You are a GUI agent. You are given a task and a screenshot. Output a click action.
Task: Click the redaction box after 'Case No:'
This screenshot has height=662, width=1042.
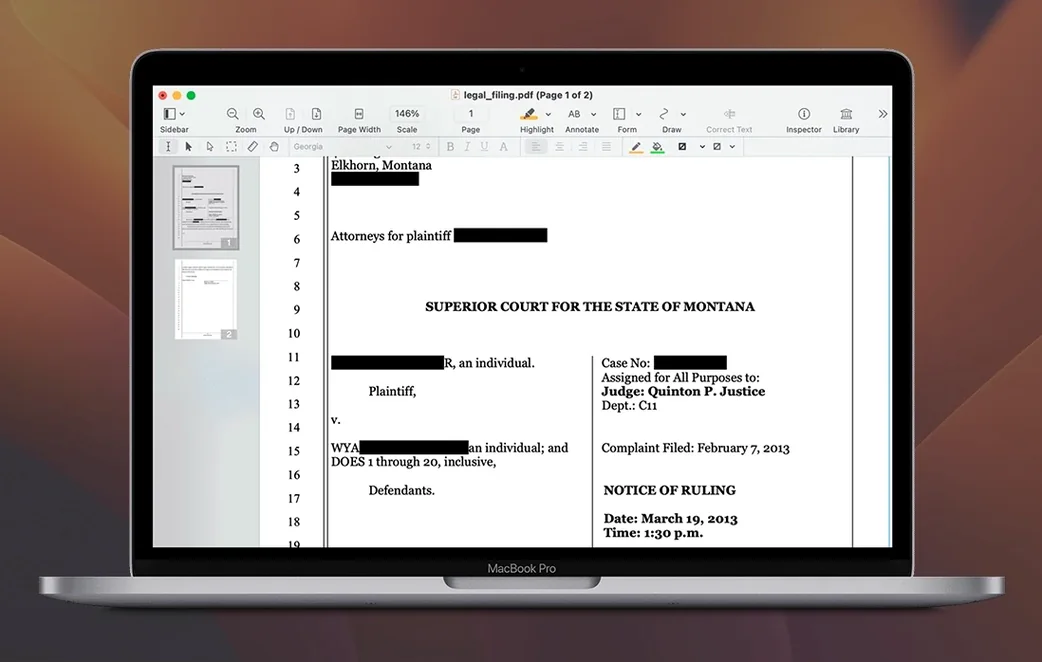coord(690,363)
